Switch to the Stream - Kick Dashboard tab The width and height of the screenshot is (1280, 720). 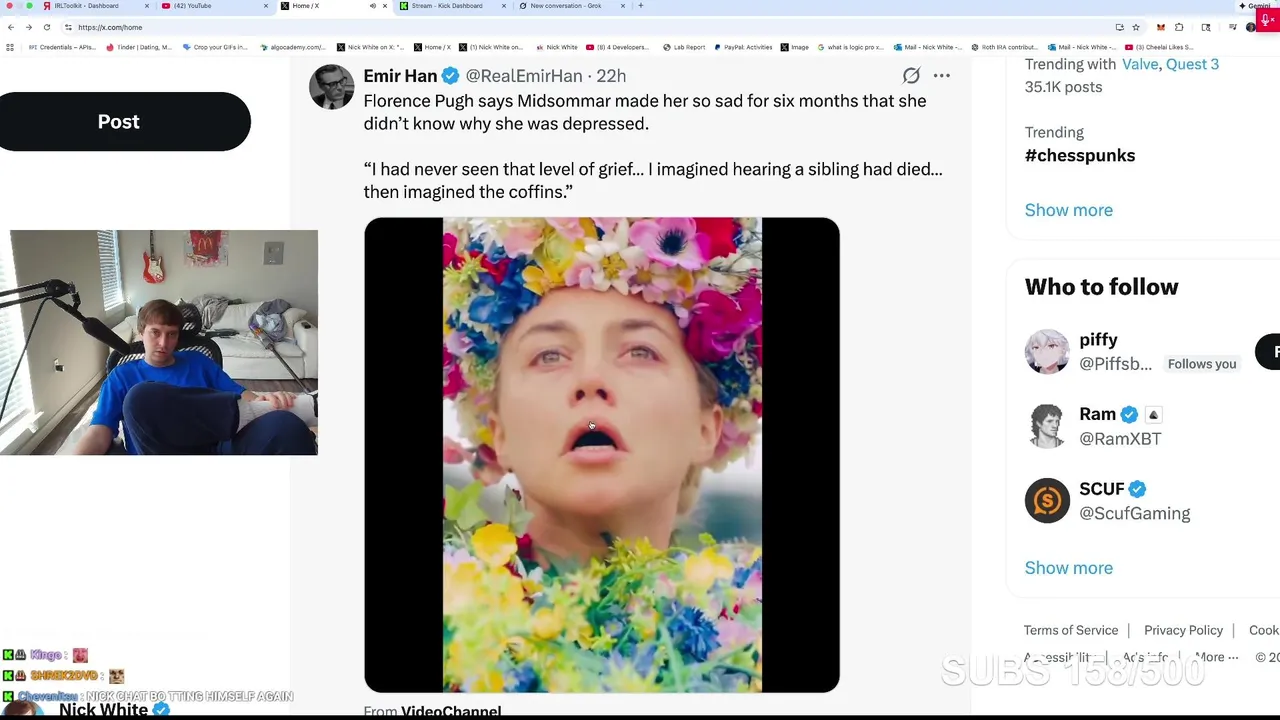pos(447,6)
